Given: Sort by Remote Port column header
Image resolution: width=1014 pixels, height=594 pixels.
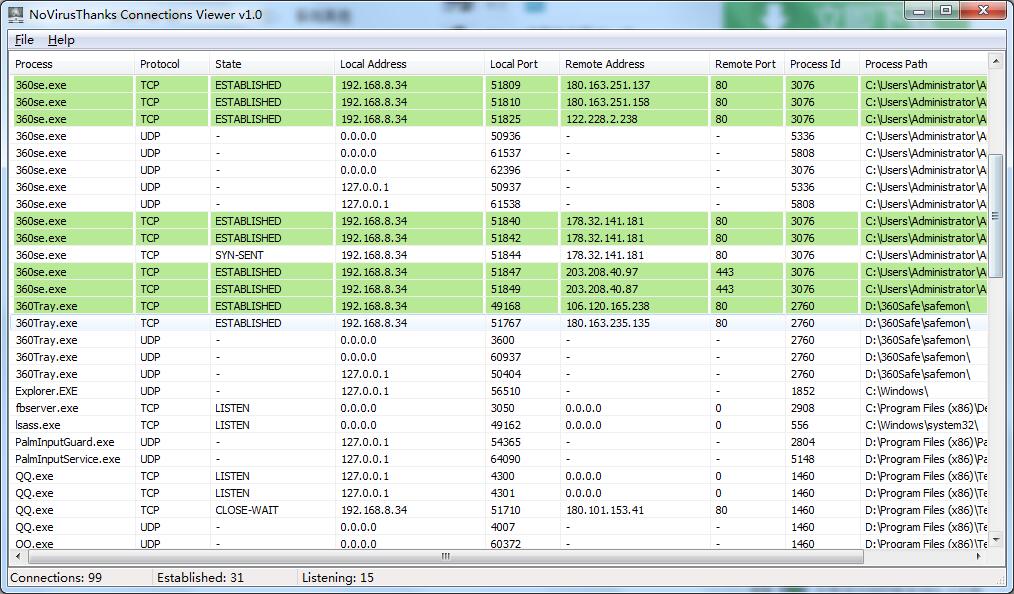Looking at the screenshot, I should point(746,64).
